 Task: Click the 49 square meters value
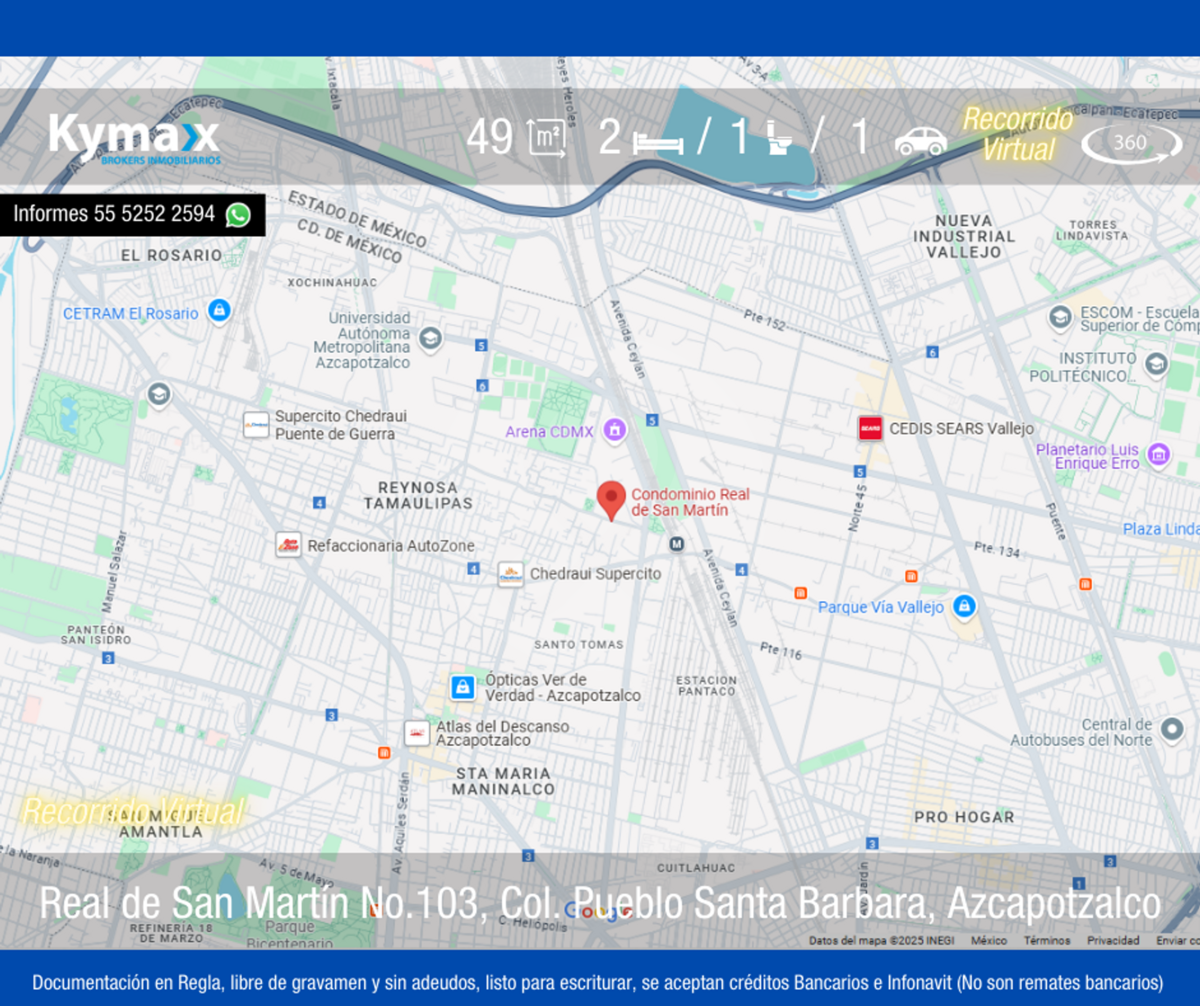[x=490, y=138]
